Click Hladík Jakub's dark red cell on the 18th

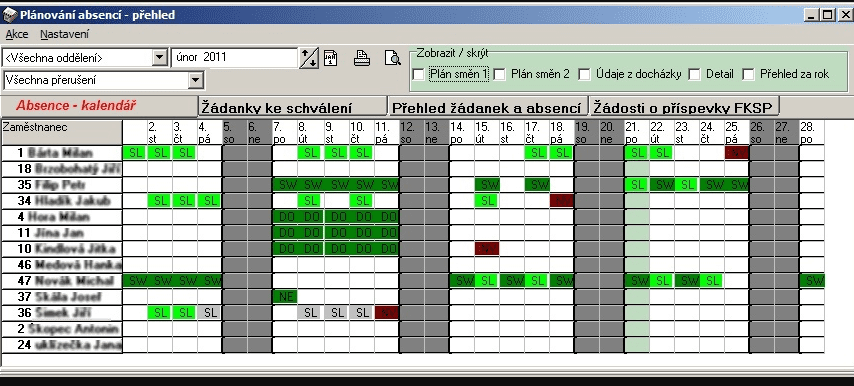pyautogui.click(x=562, y=201)
